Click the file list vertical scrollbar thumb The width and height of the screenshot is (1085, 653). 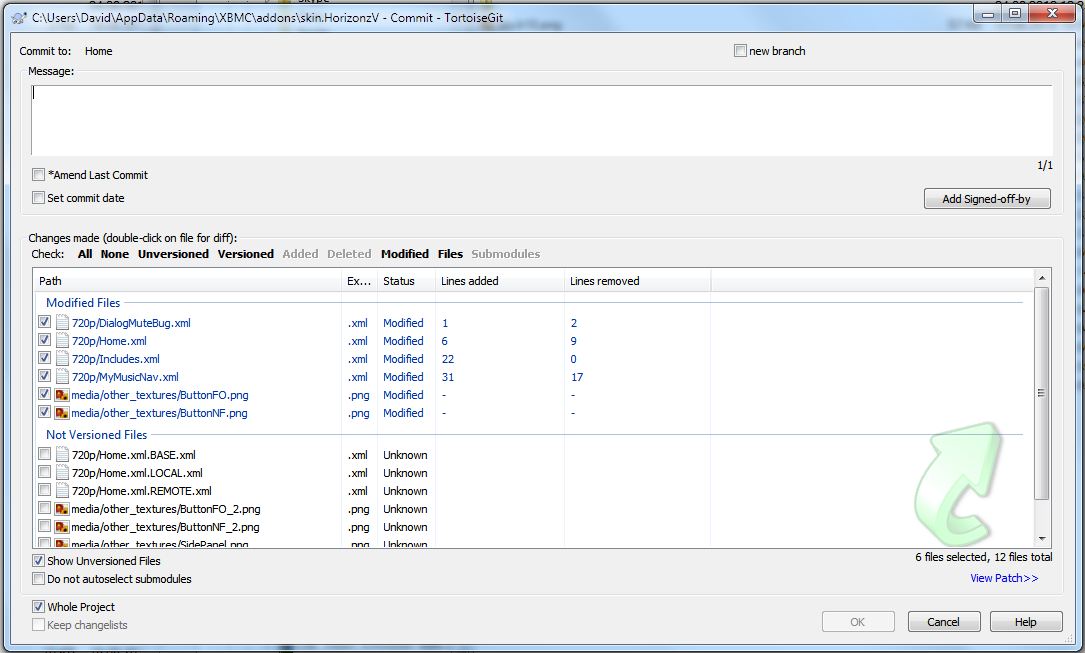click(x=1042, y=392)
